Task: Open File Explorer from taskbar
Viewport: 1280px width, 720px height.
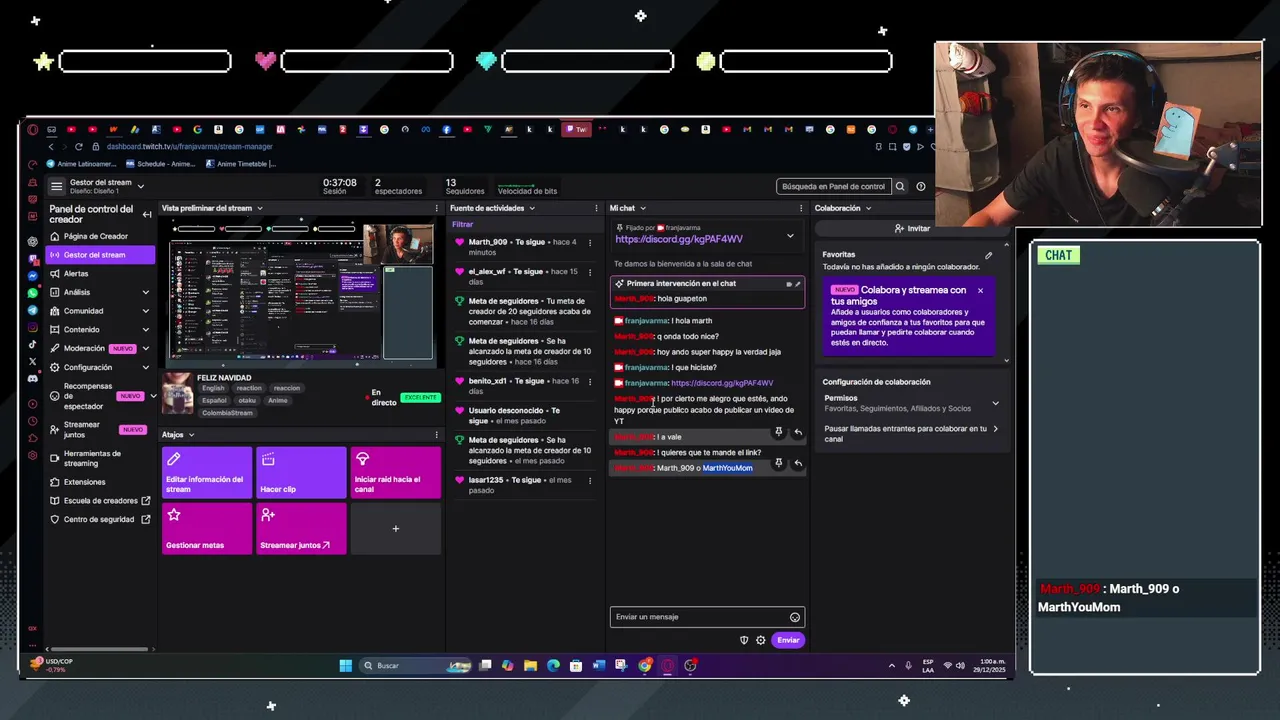Action: pyautogui.click(x=530, y=665)
